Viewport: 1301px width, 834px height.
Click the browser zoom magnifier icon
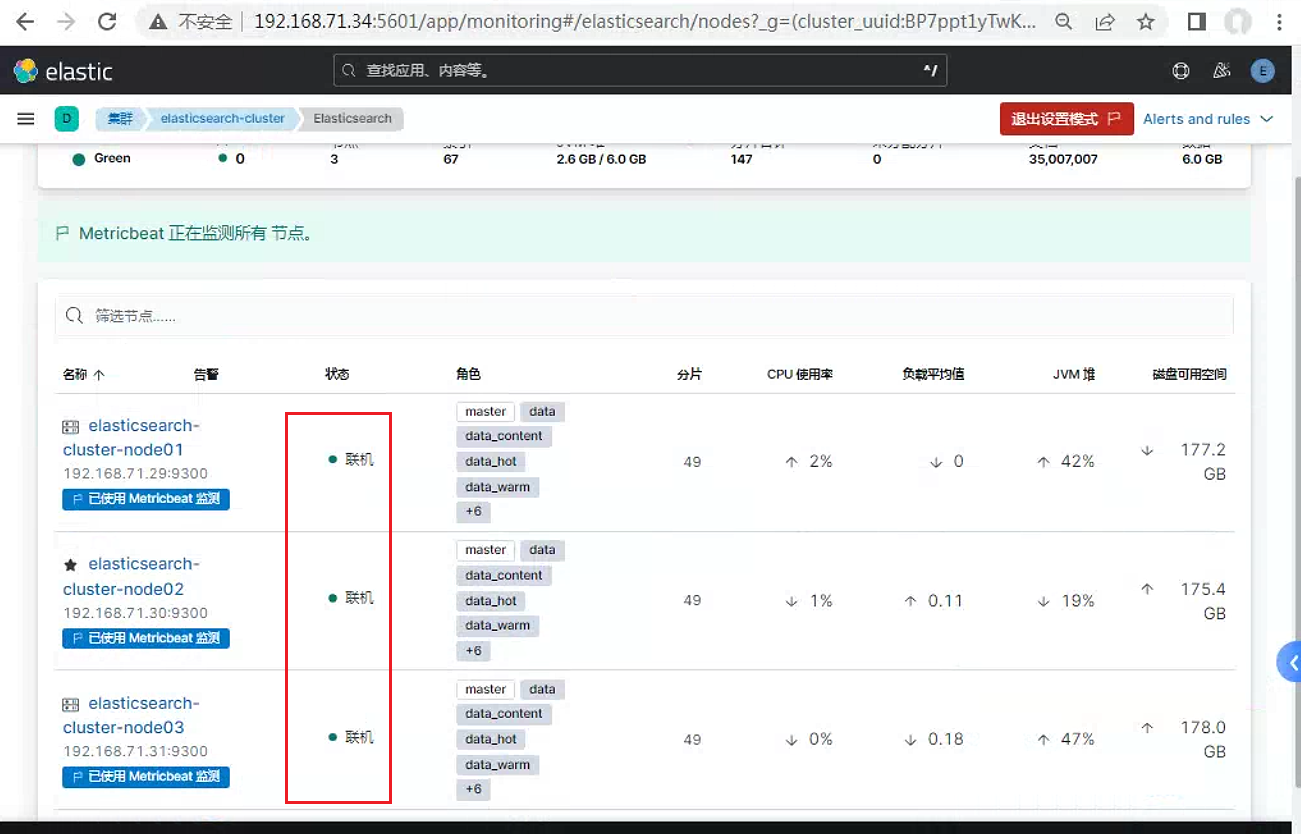[x=1064, y=21]
